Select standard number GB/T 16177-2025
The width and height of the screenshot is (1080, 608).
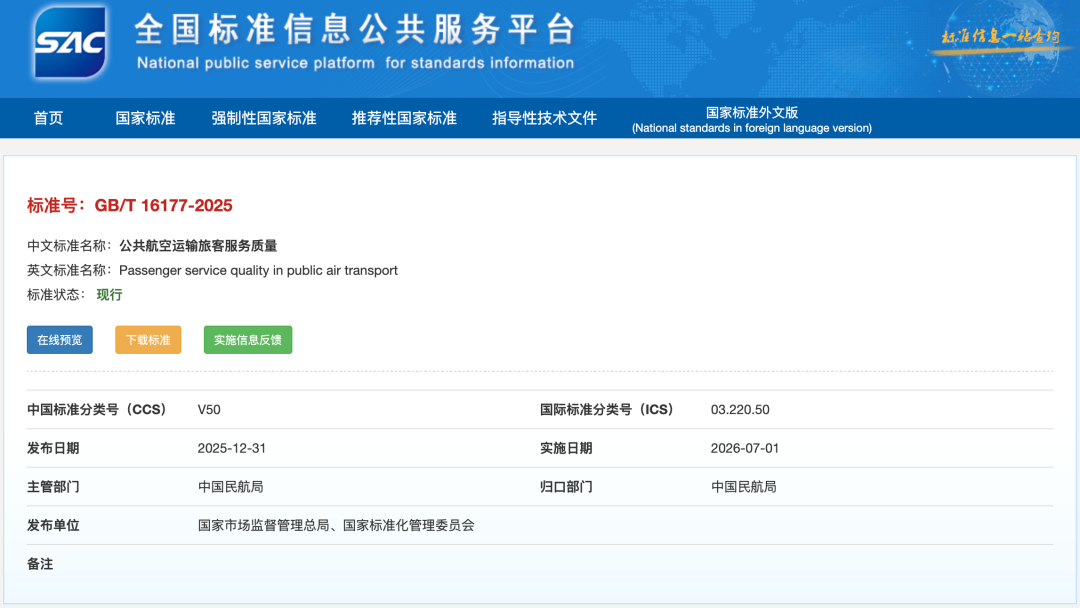point(163,205)
